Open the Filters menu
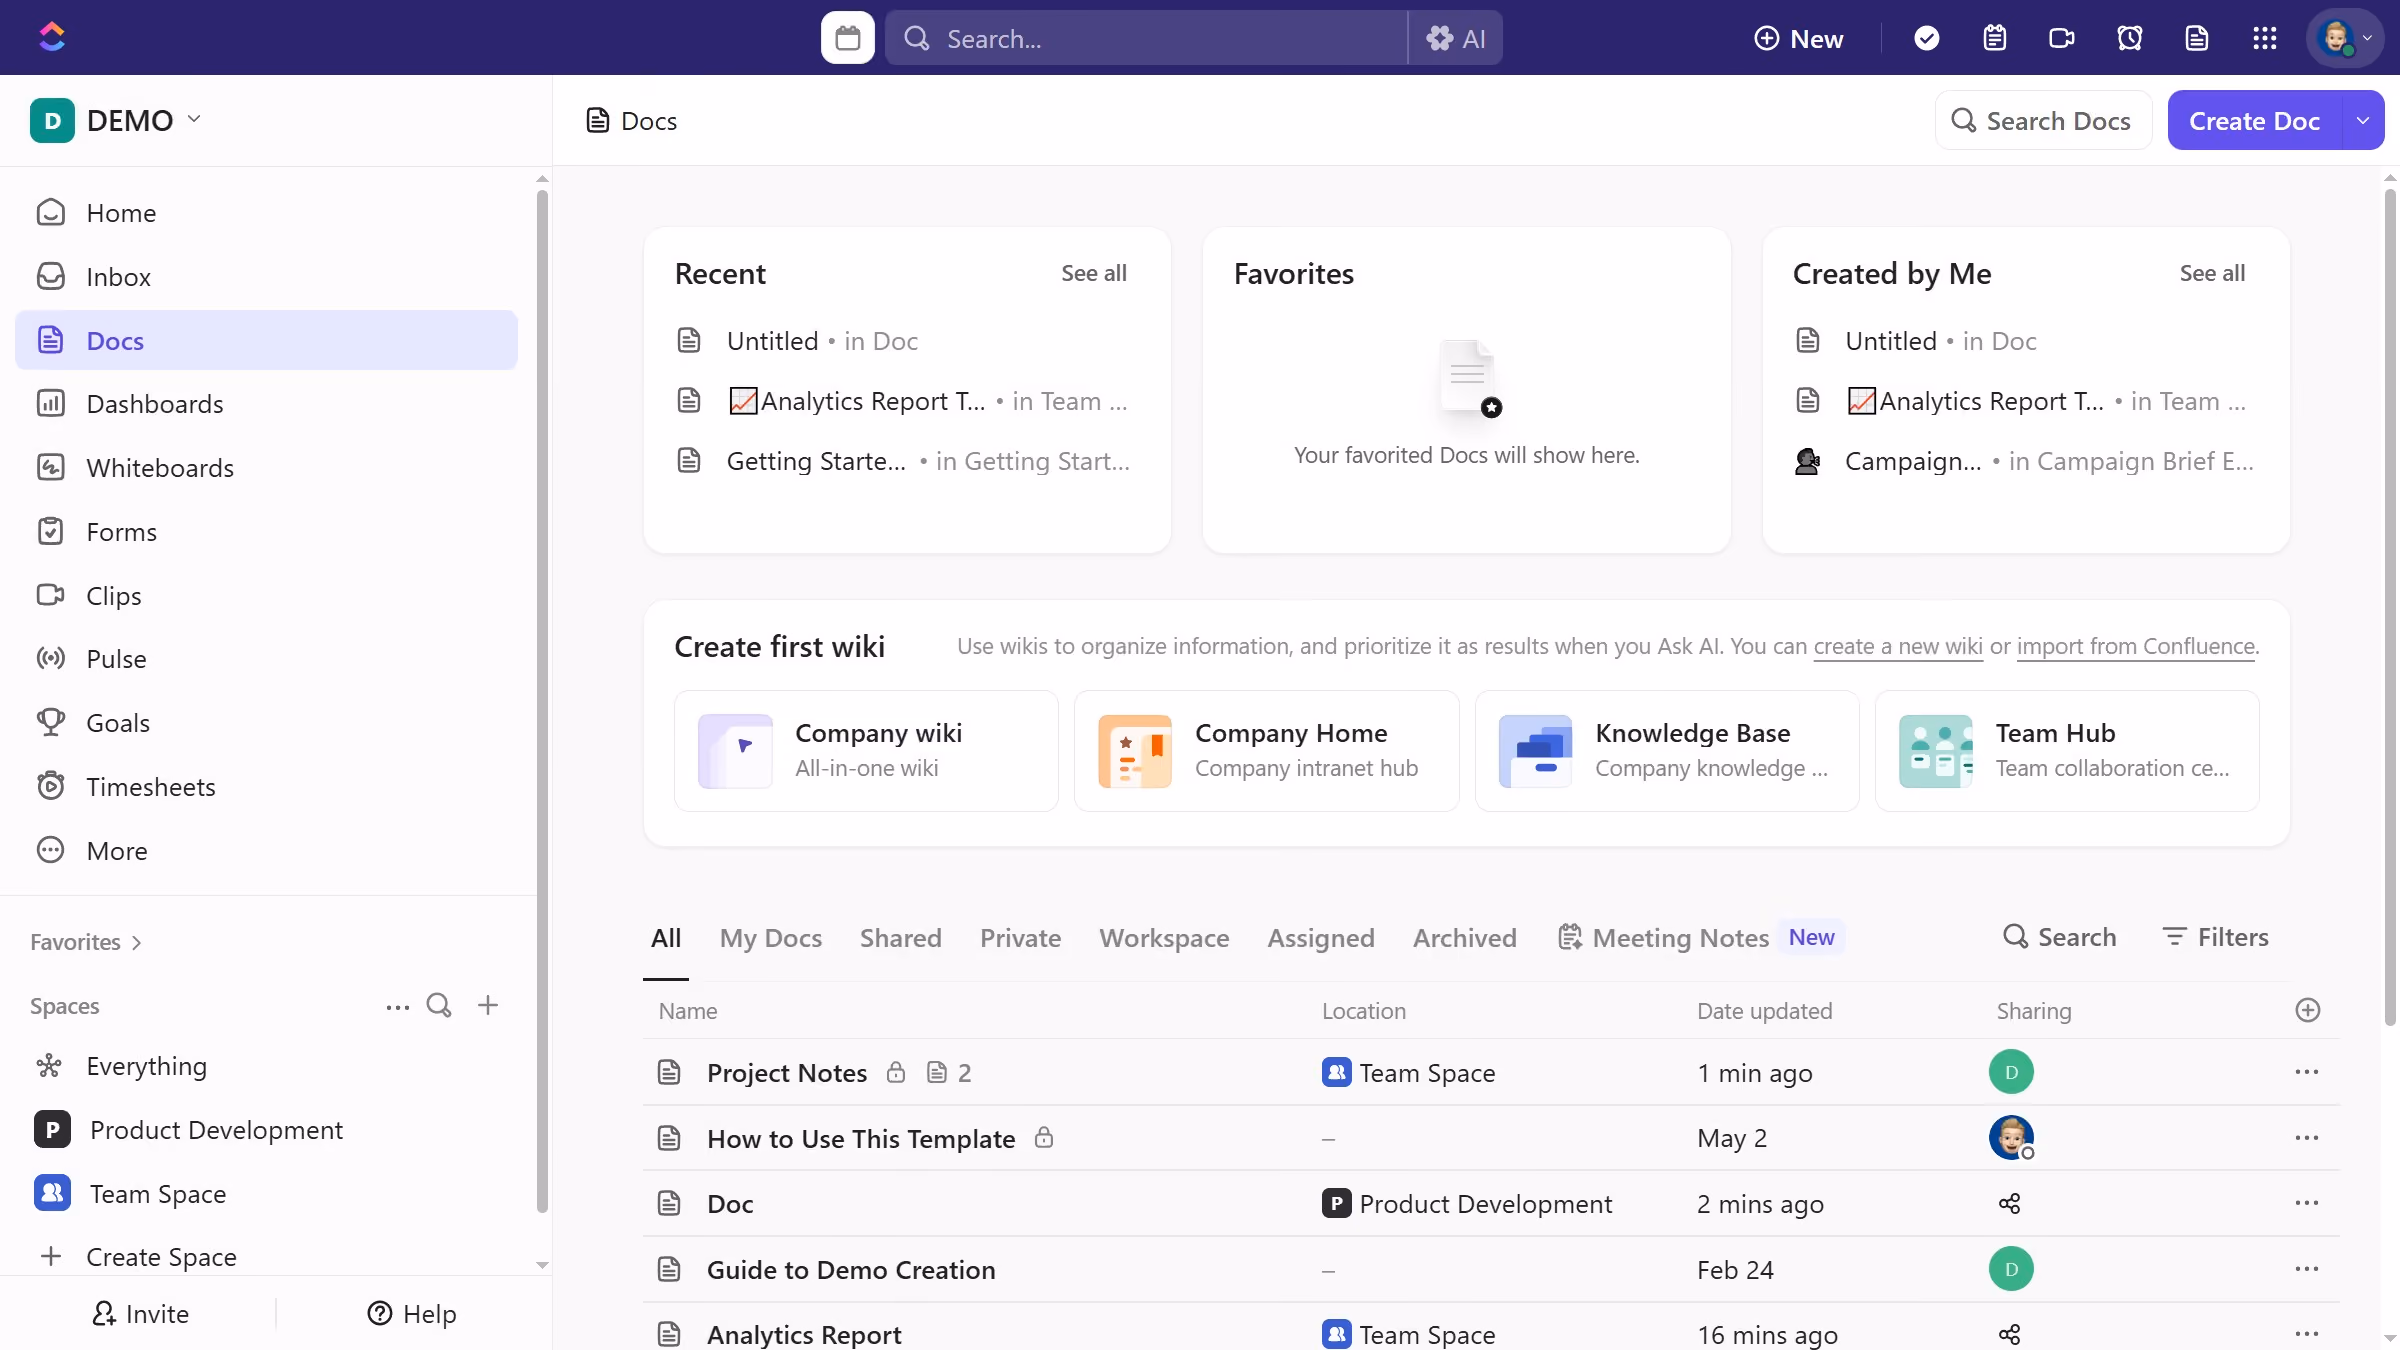The width and height of the screenshot is (2400, 1350). pos(2216,937)
